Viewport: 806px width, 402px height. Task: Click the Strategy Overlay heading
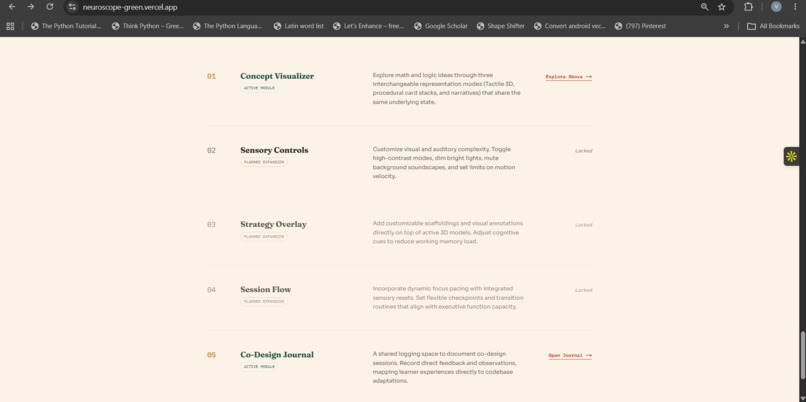[273, 224]
